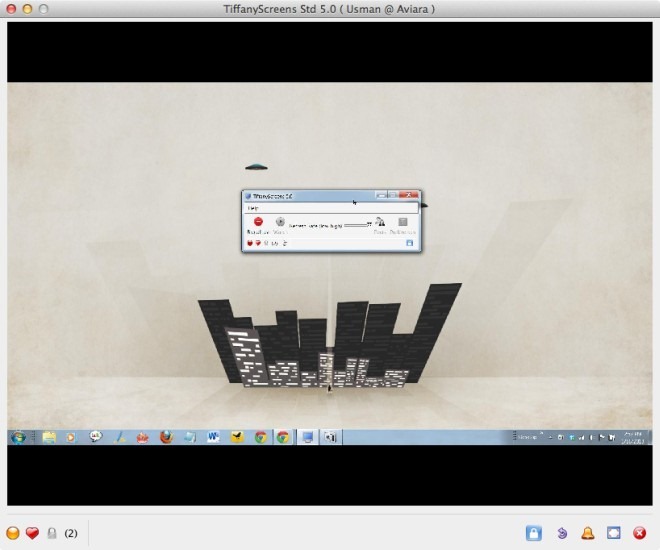Click the orange bell alert icon
Image resolution: width=660 pixels, height=550 pixels.
point(588,533)
